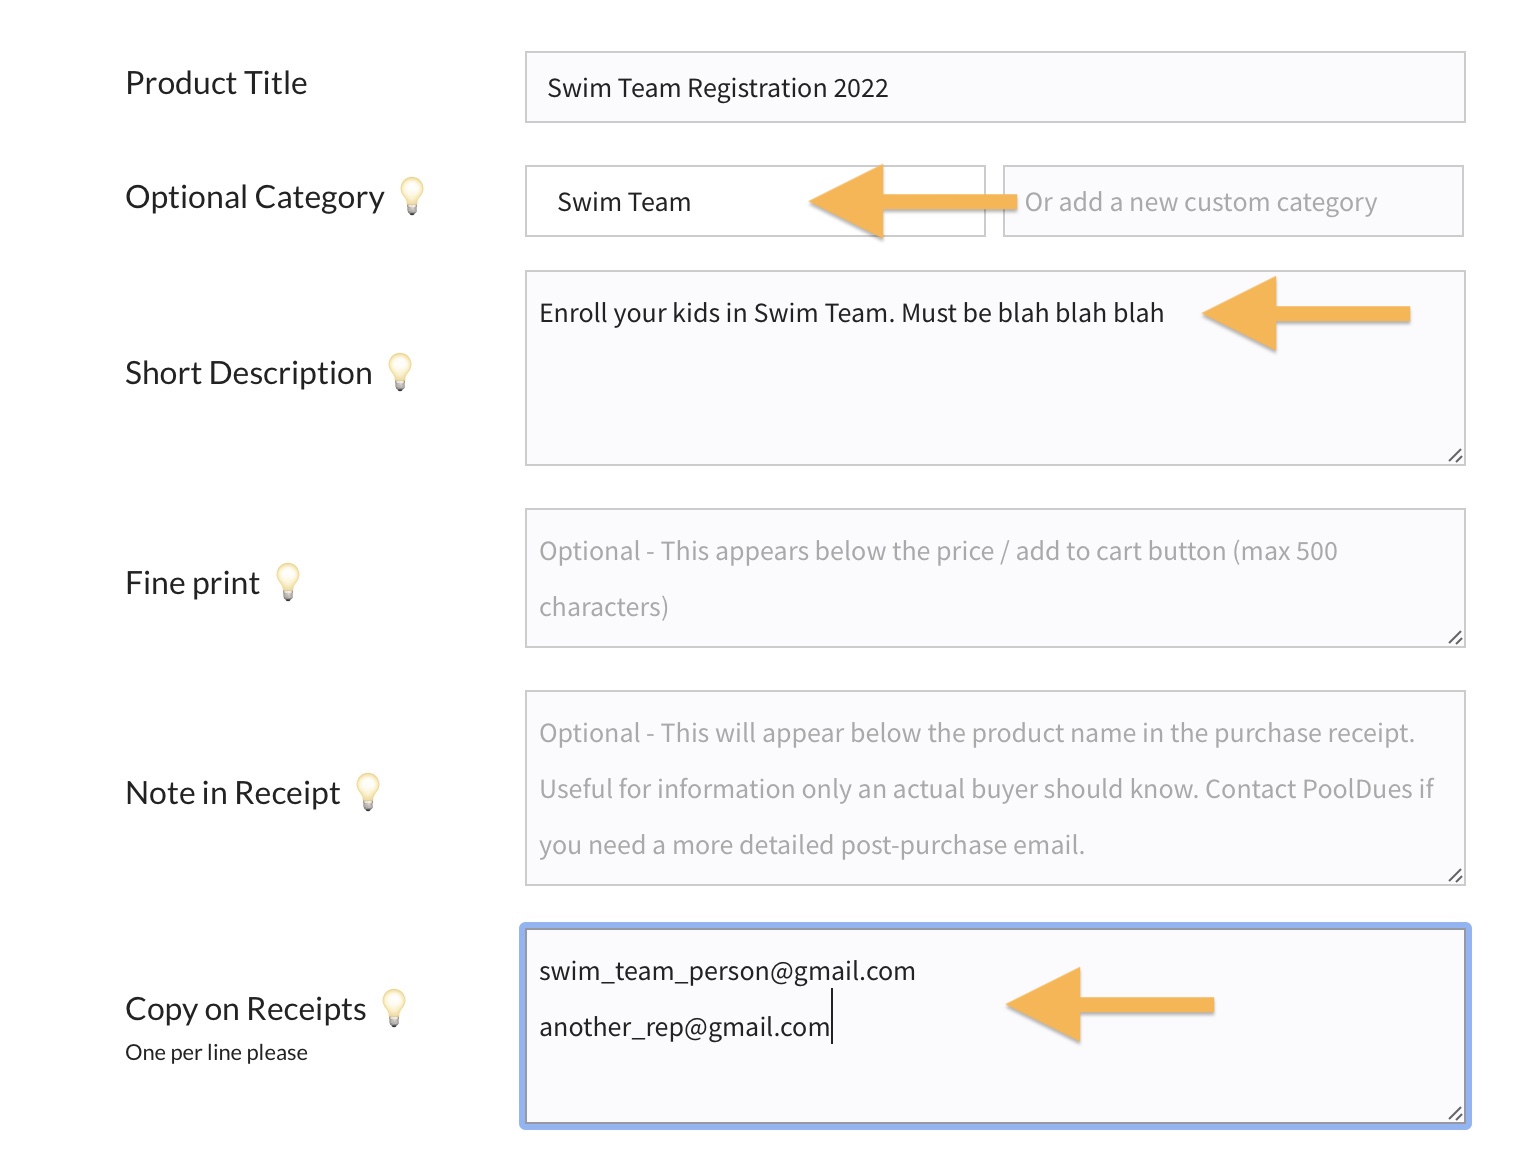The width and height of the screenshot is (1516, 1156).
Task: Click the Copy on Receipts email box
Action: (x=994, y=1070)
